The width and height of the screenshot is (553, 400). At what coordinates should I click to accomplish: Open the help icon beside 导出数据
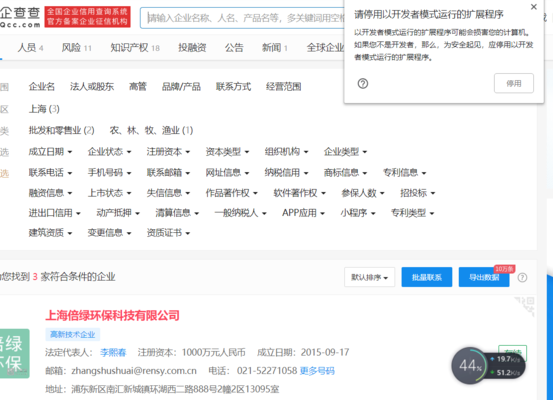522,278
